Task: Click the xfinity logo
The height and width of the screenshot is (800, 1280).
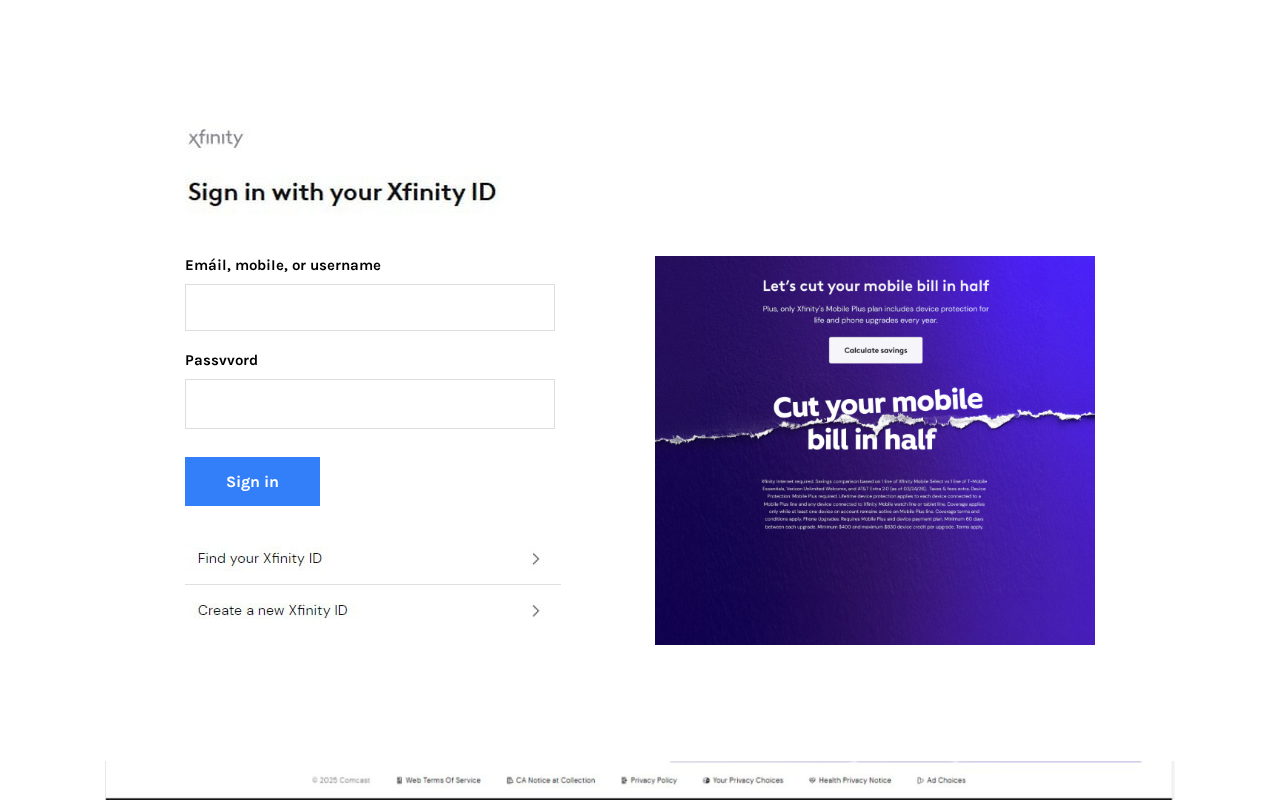Action: coord(216,139)
